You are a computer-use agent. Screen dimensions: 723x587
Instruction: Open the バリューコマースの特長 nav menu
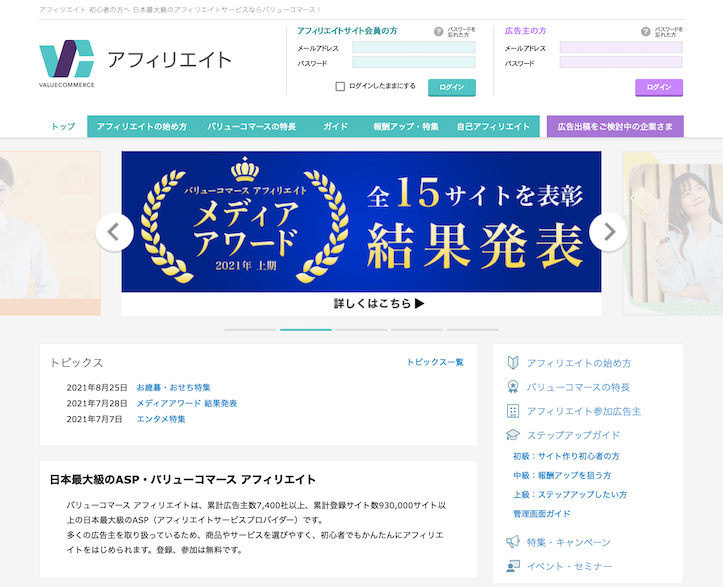[x=251, y=126]
